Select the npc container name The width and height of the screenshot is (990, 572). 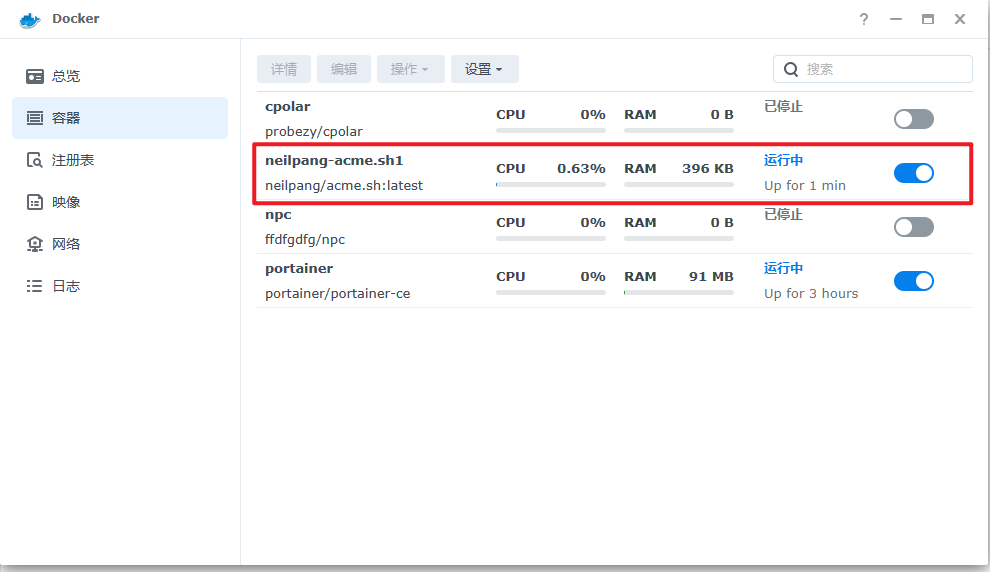278,215
